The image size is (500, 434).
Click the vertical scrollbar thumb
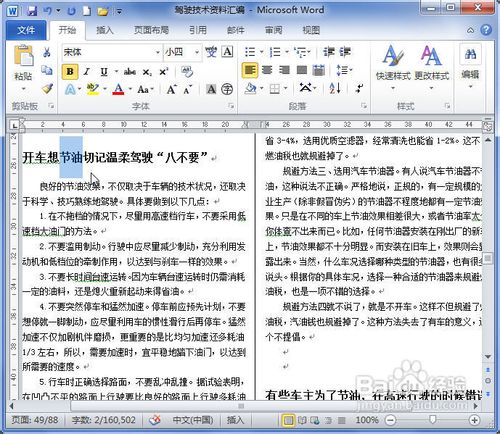pyautogui.click(x=488, y=258)
